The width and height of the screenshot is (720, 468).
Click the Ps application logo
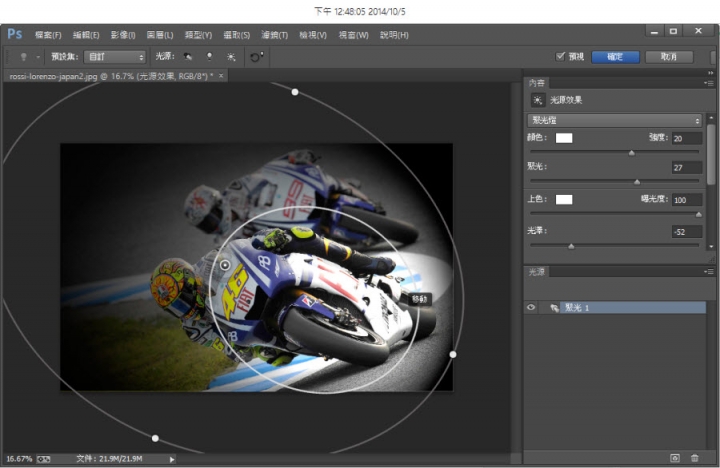pos(15,34)
